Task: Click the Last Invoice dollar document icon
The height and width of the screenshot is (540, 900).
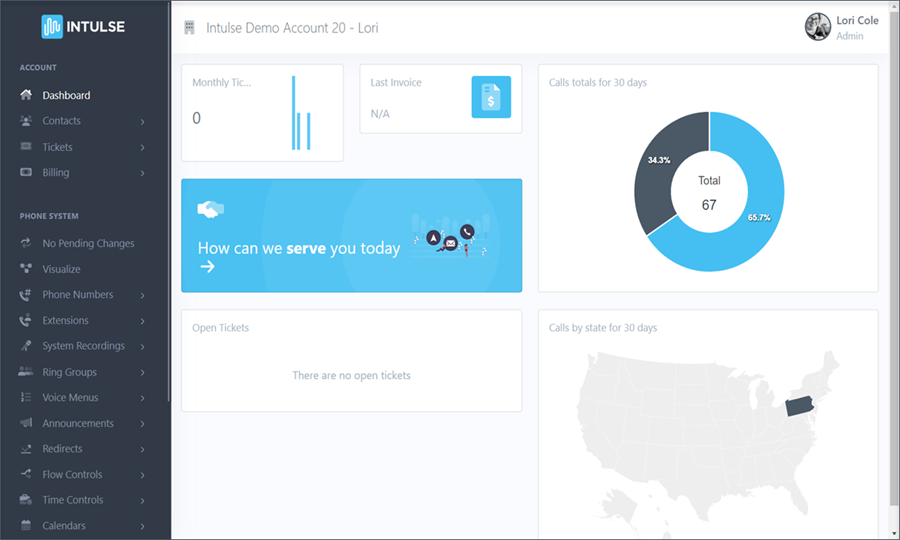Action: click(x=491, y=96)
